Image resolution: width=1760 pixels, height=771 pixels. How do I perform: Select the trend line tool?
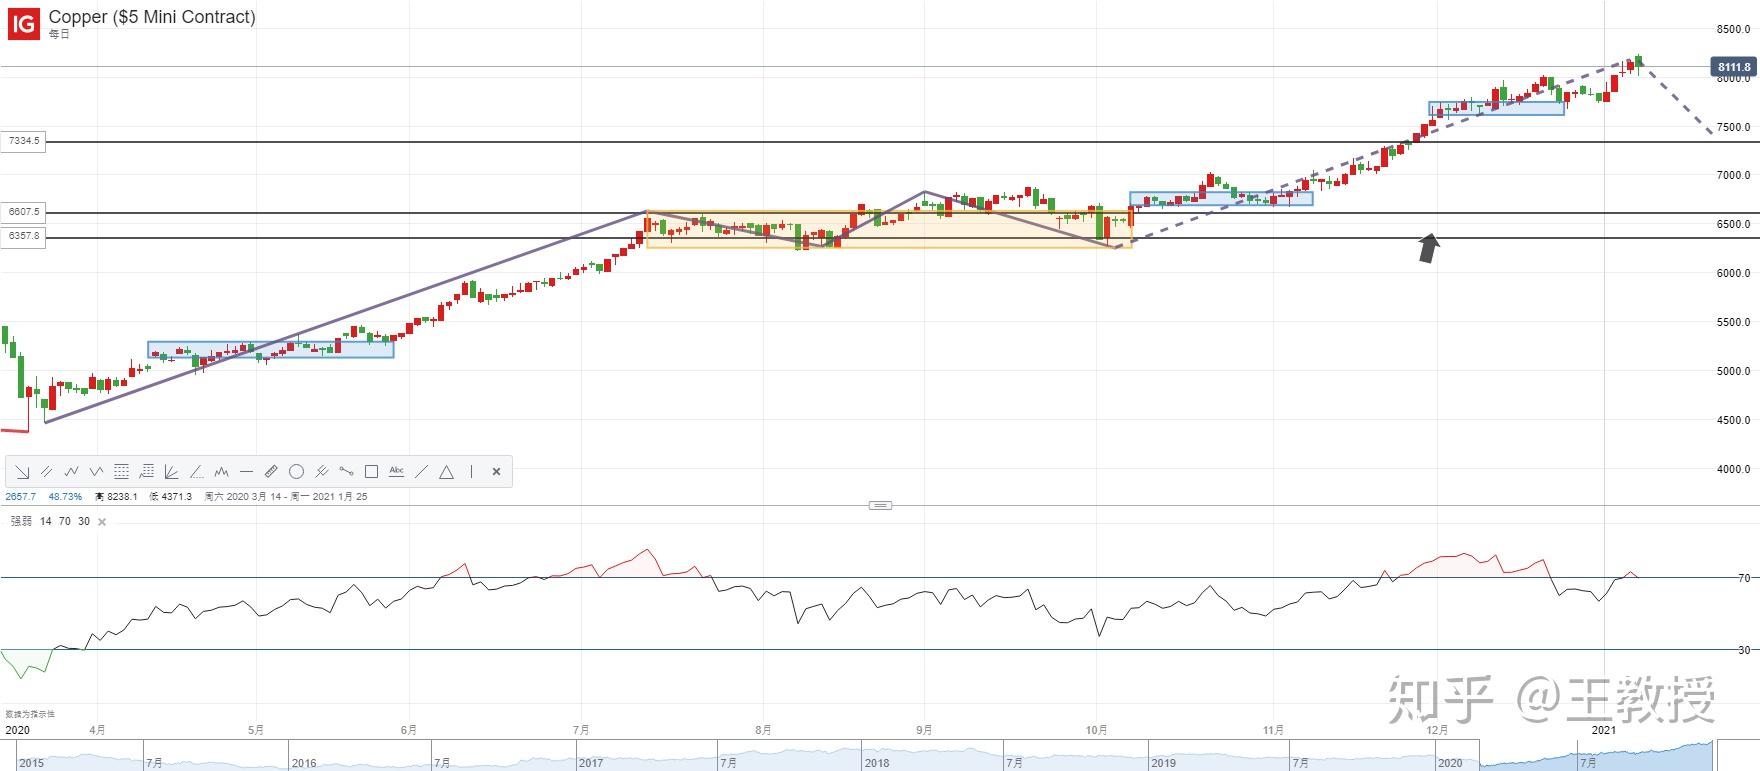[421, 472]
